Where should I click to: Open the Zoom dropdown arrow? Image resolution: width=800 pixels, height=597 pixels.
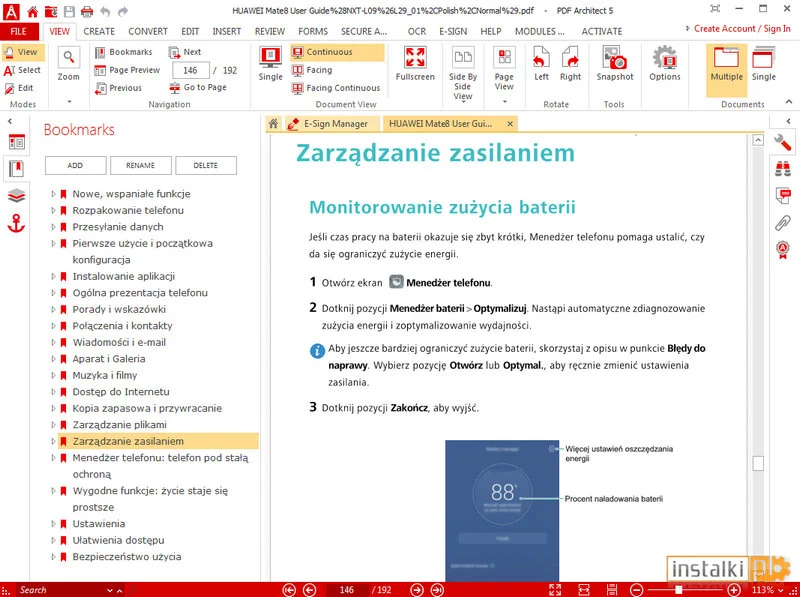69,101
